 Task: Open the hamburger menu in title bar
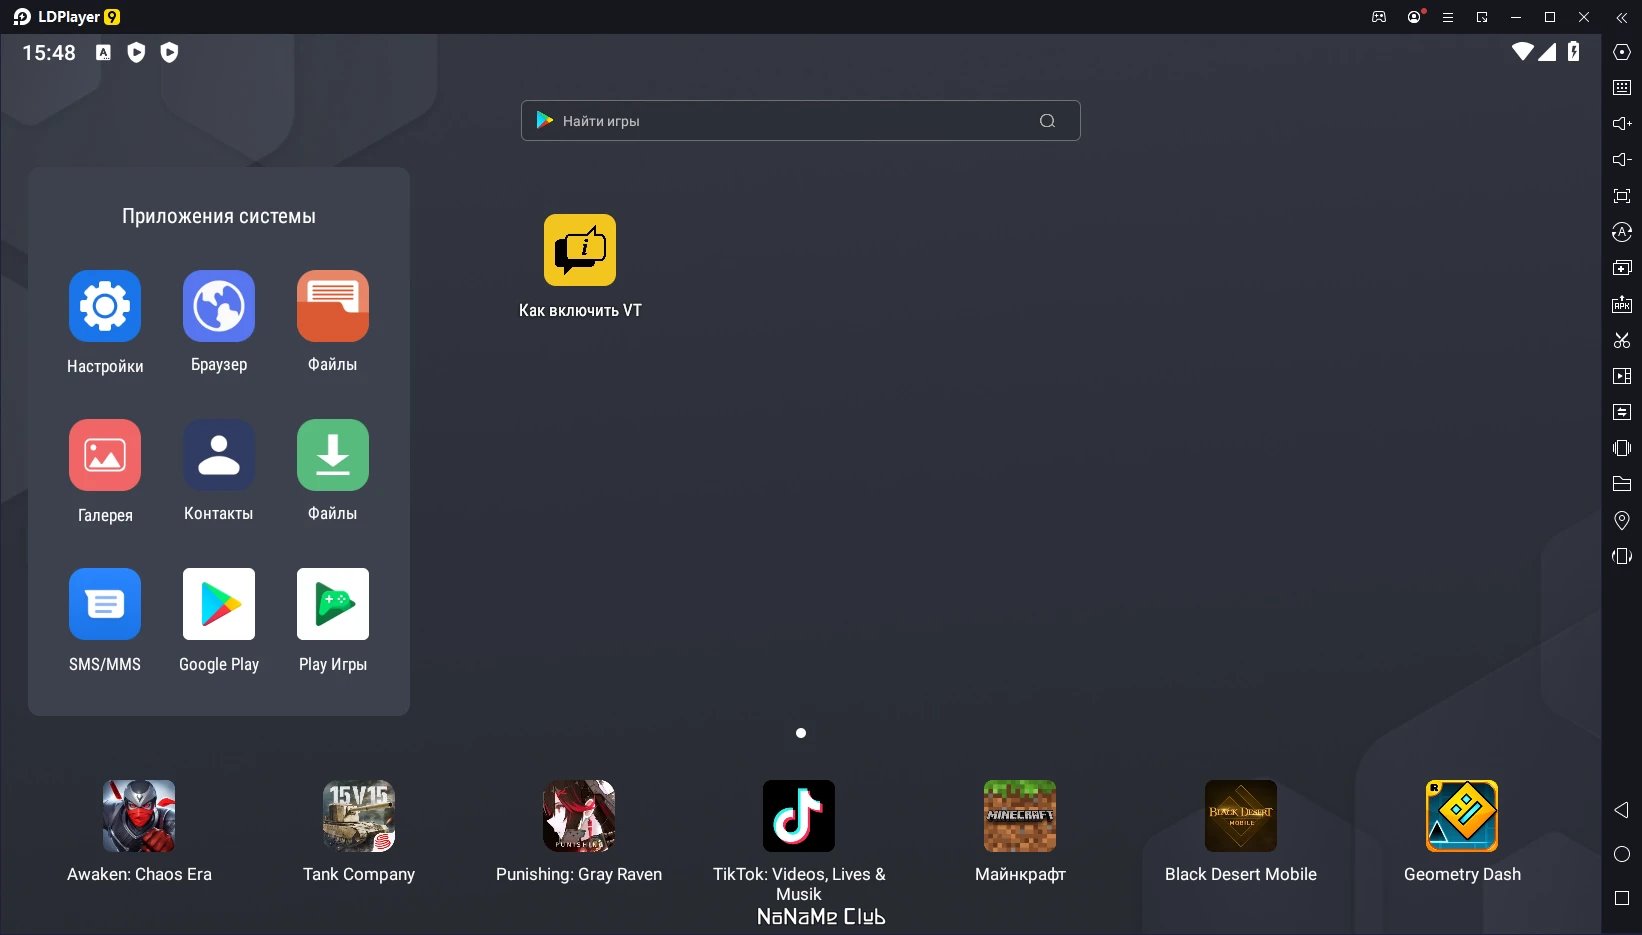coord(1447,17)
